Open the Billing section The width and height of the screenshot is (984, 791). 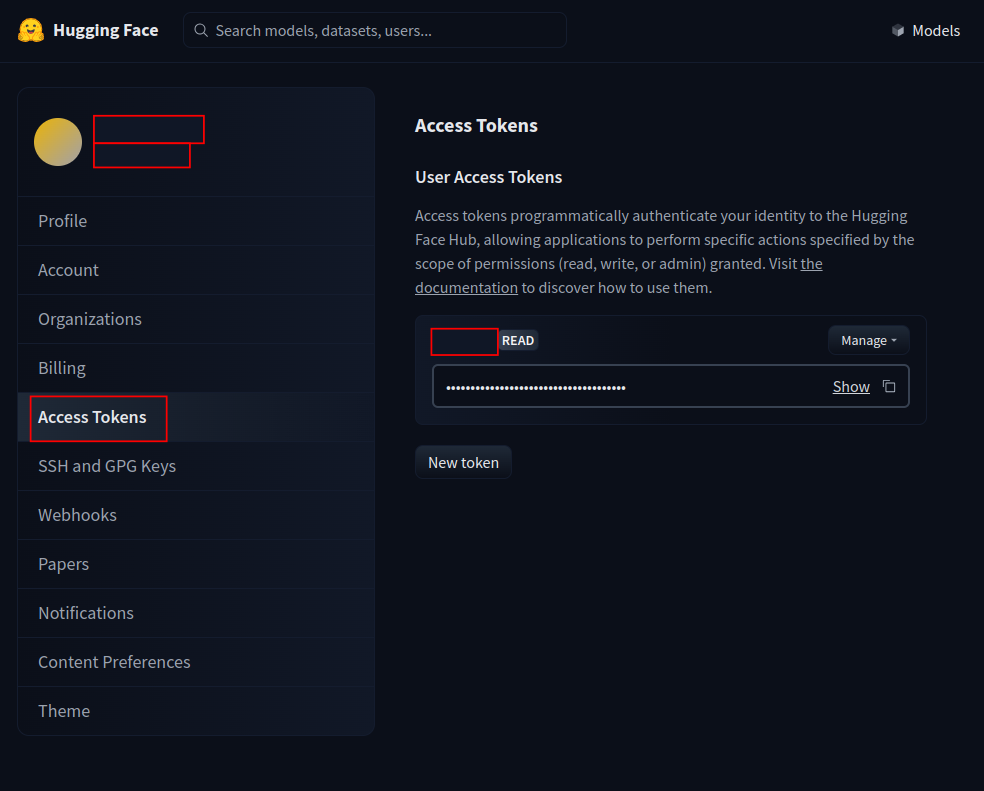tap(62, 368)
